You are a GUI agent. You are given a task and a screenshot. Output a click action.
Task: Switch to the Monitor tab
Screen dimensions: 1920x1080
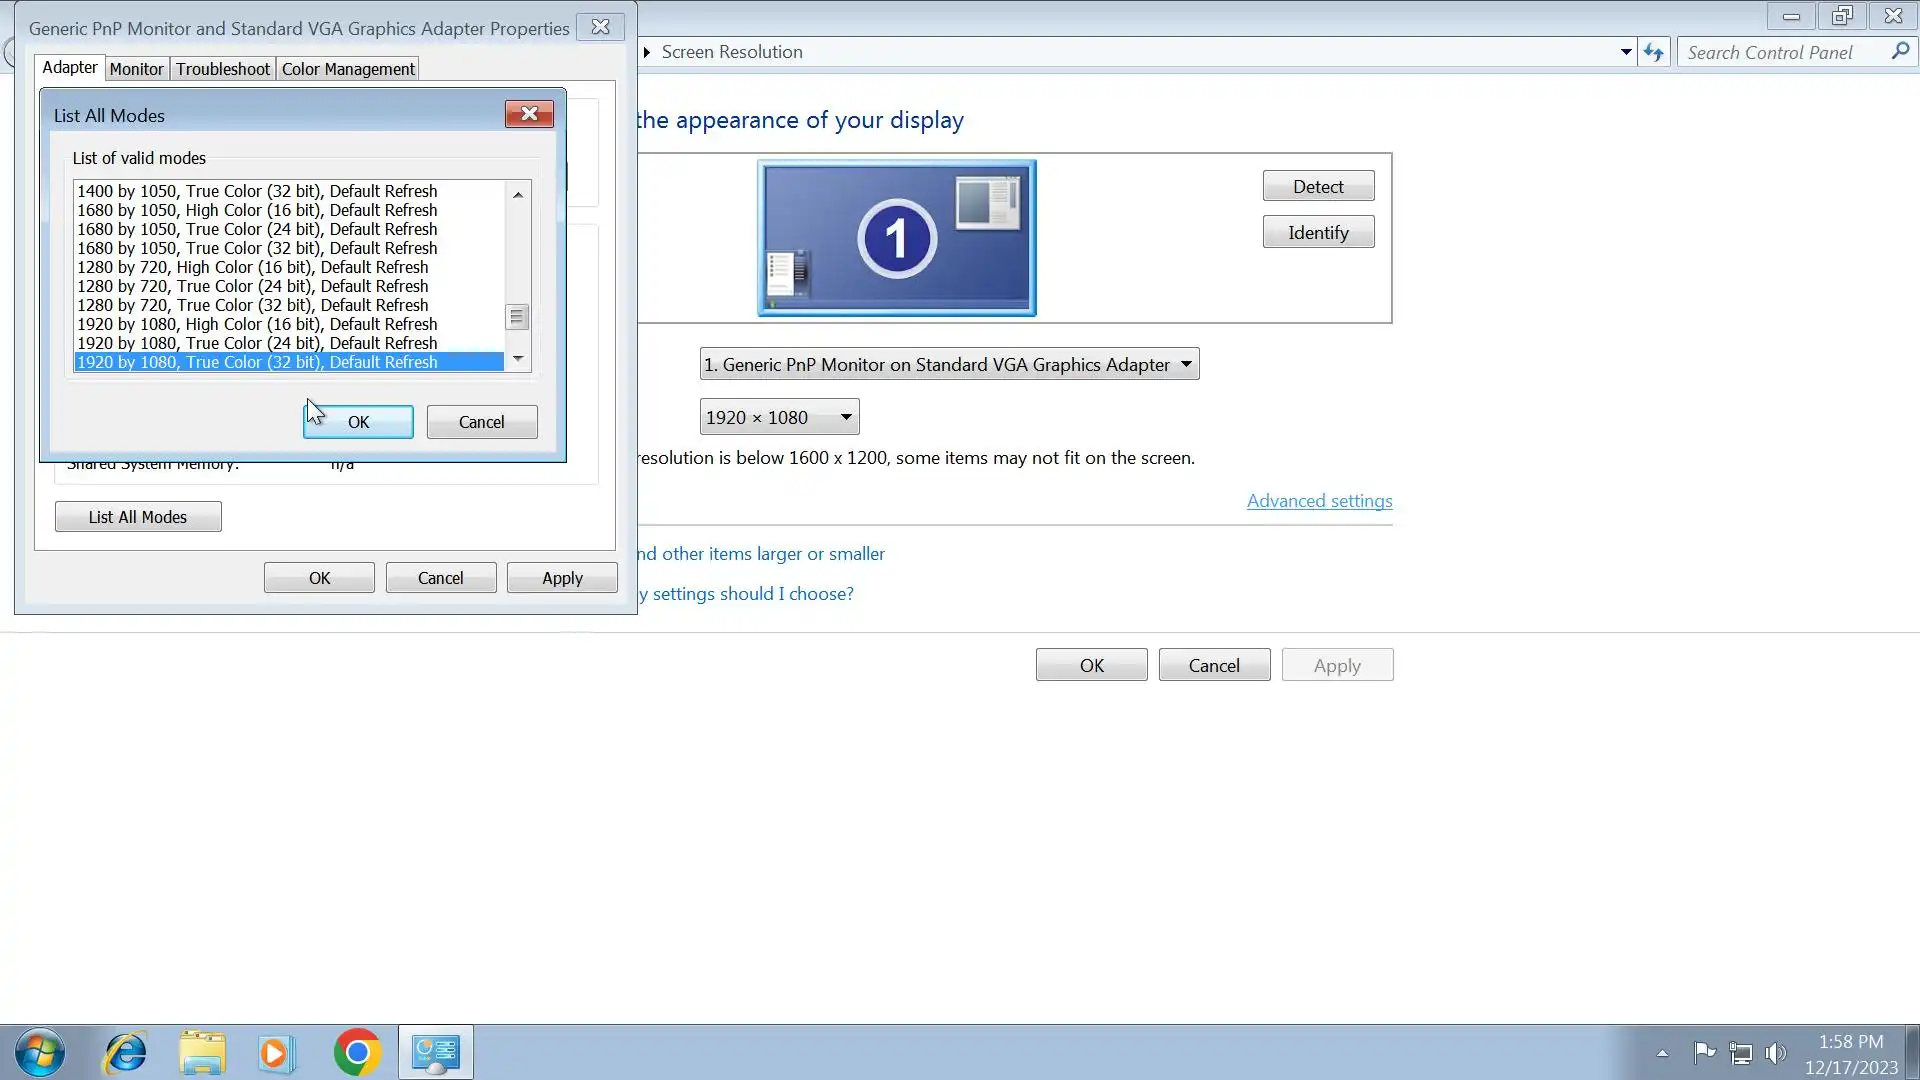[136, 69]
